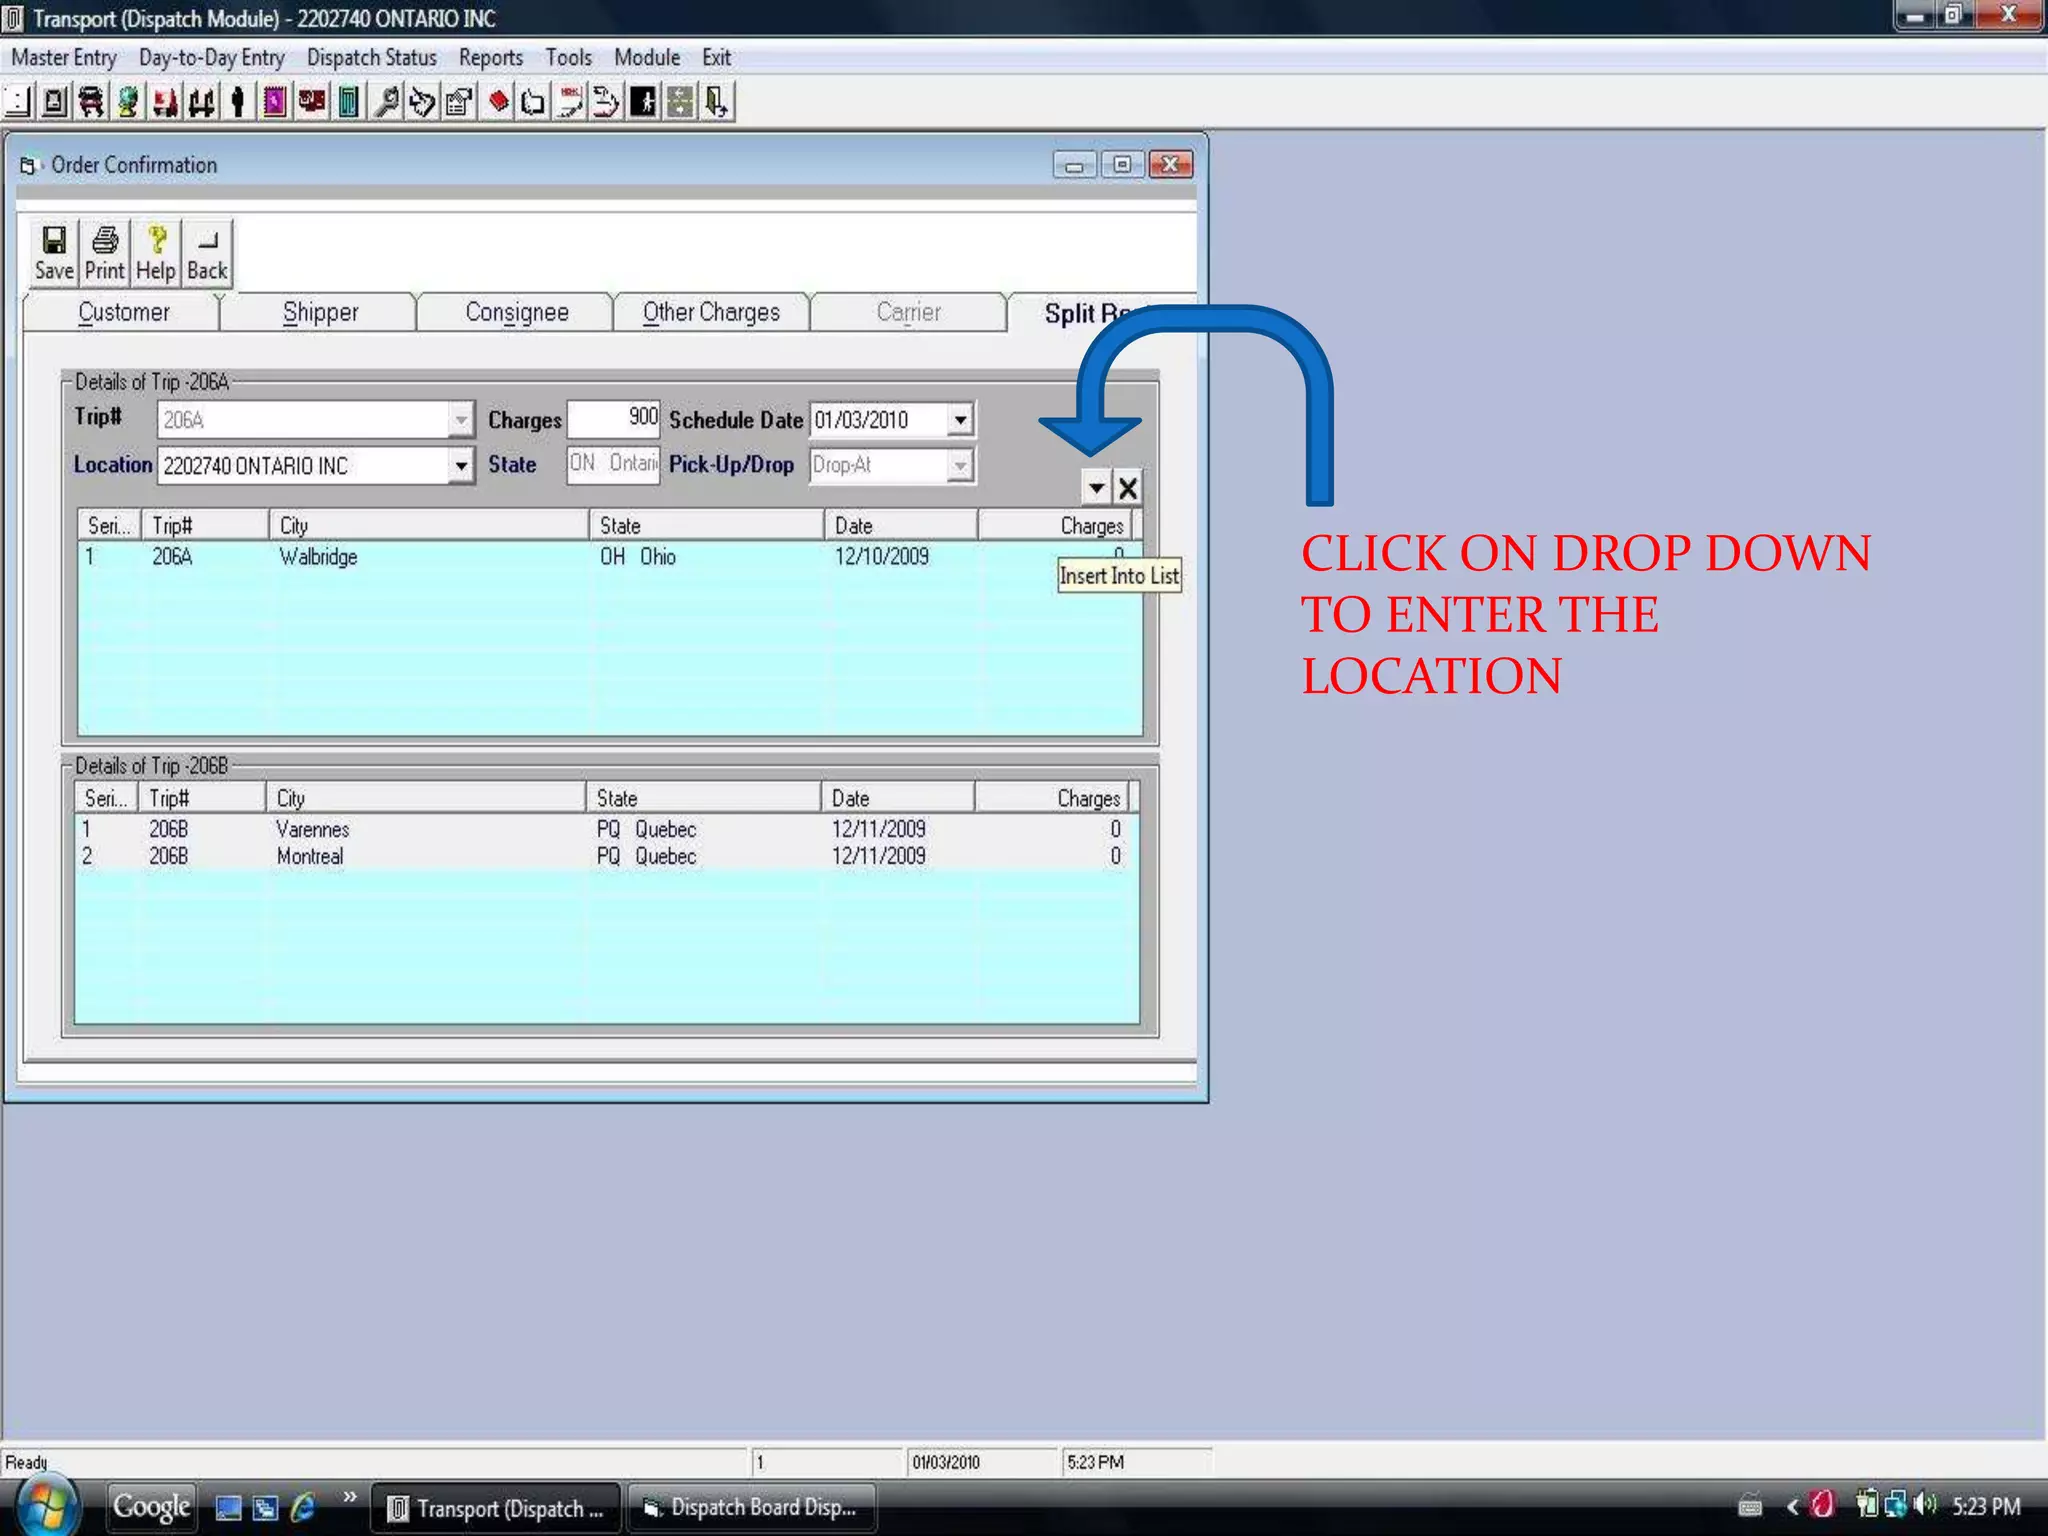Switch to the Shipper tab
Screen dimensions: 2048x1536
[x=320, y=313]
